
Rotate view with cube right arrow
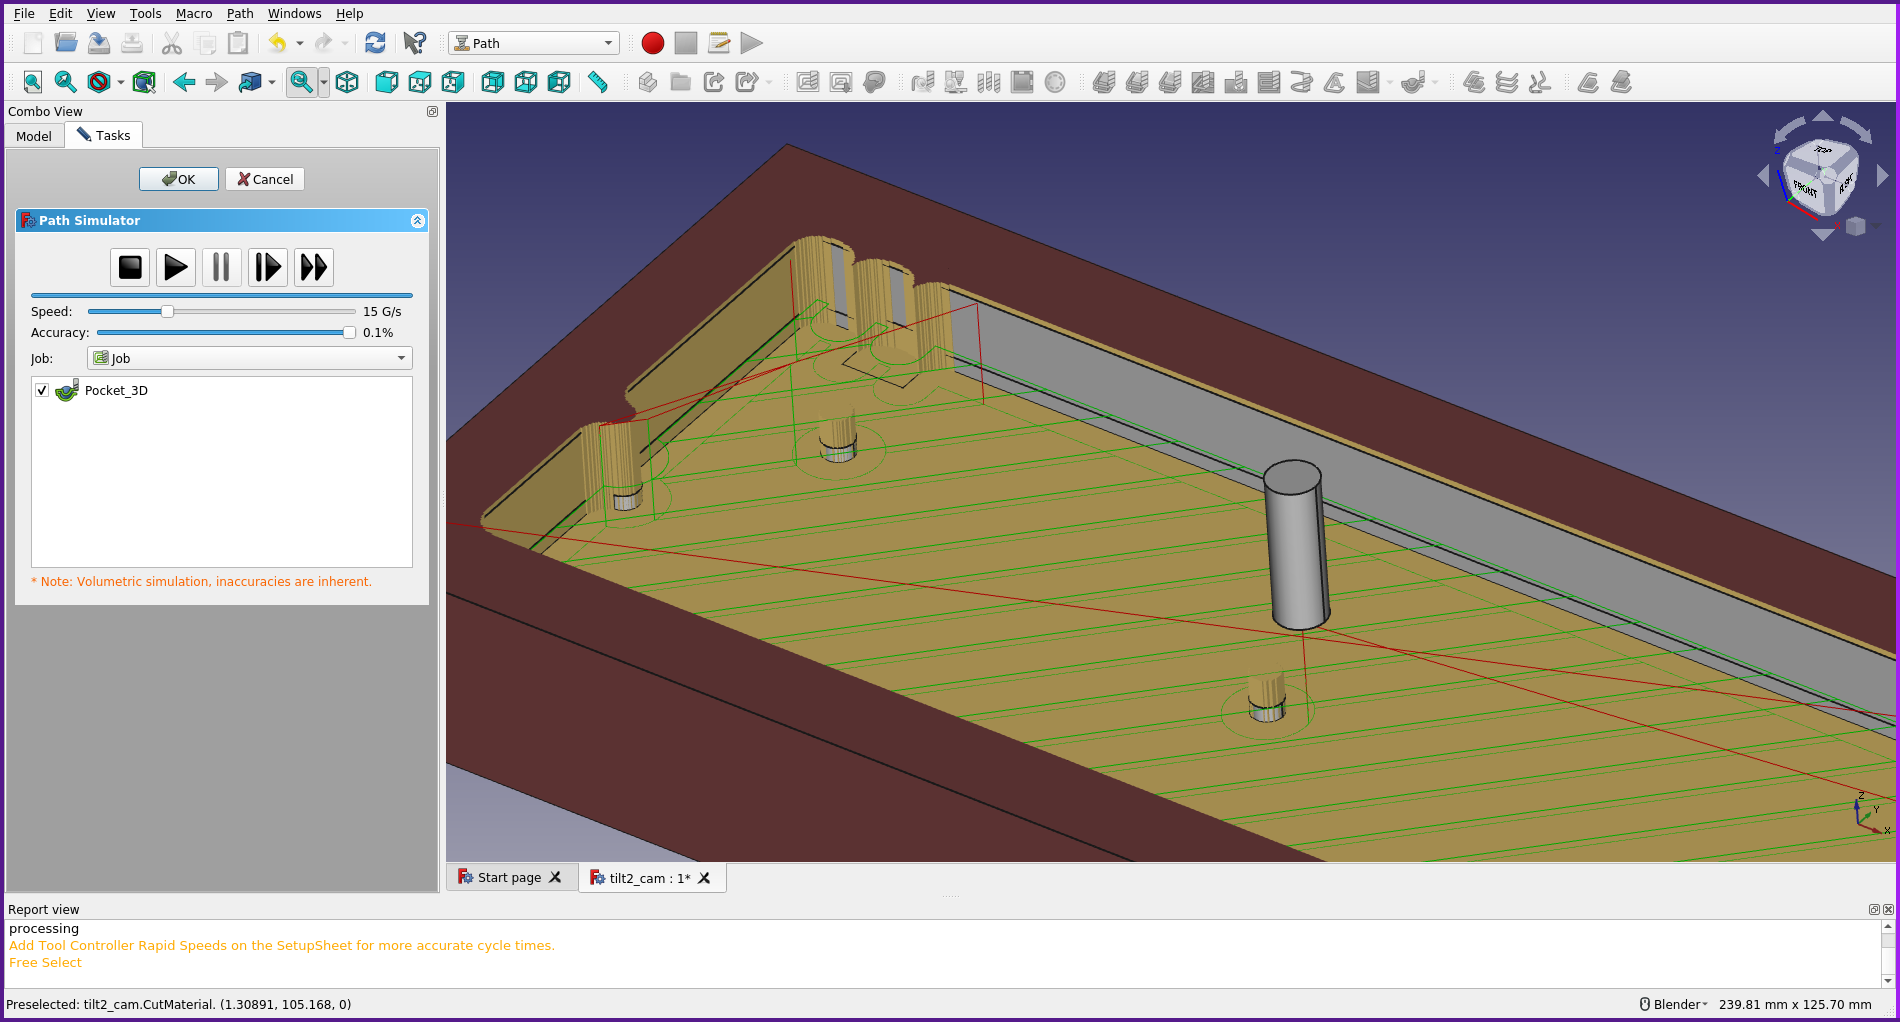coord(1883,176)
